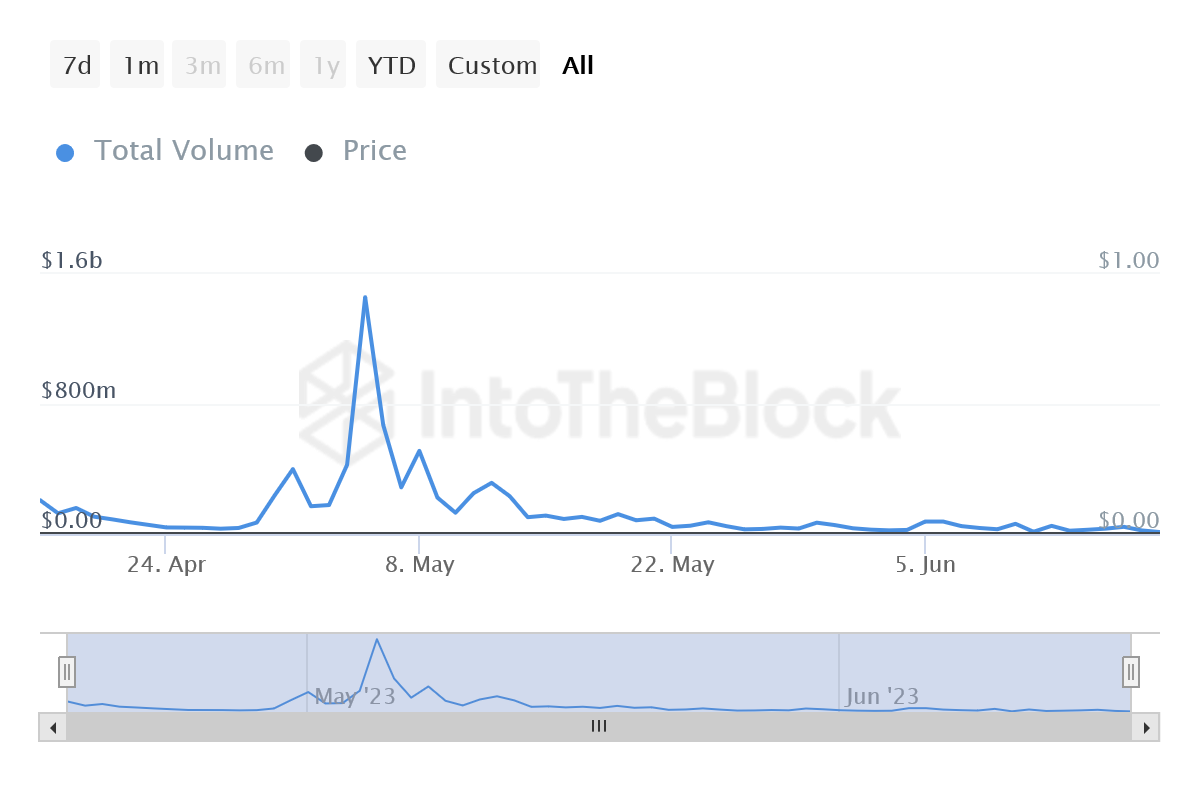Choose the YTD range option
The image size is (1200, 800).
pos(391,65)
